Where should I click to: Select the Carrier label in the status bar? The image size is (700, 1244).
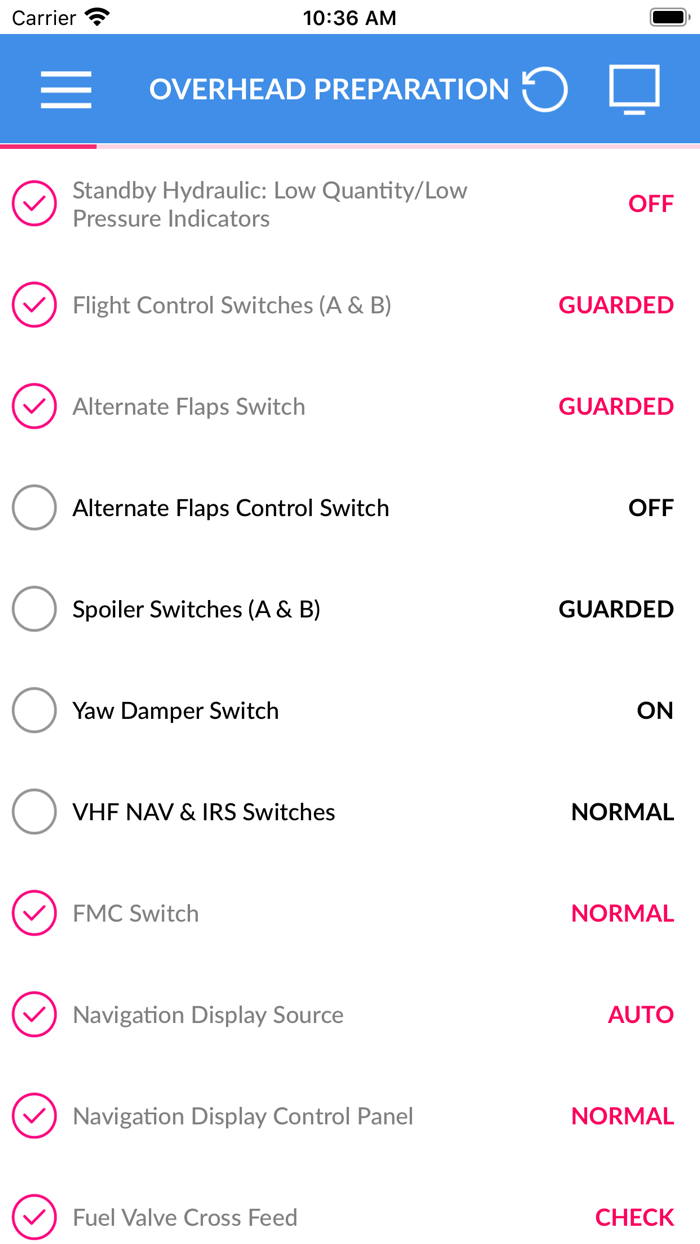pyautogui.click(x=36, y=16)
